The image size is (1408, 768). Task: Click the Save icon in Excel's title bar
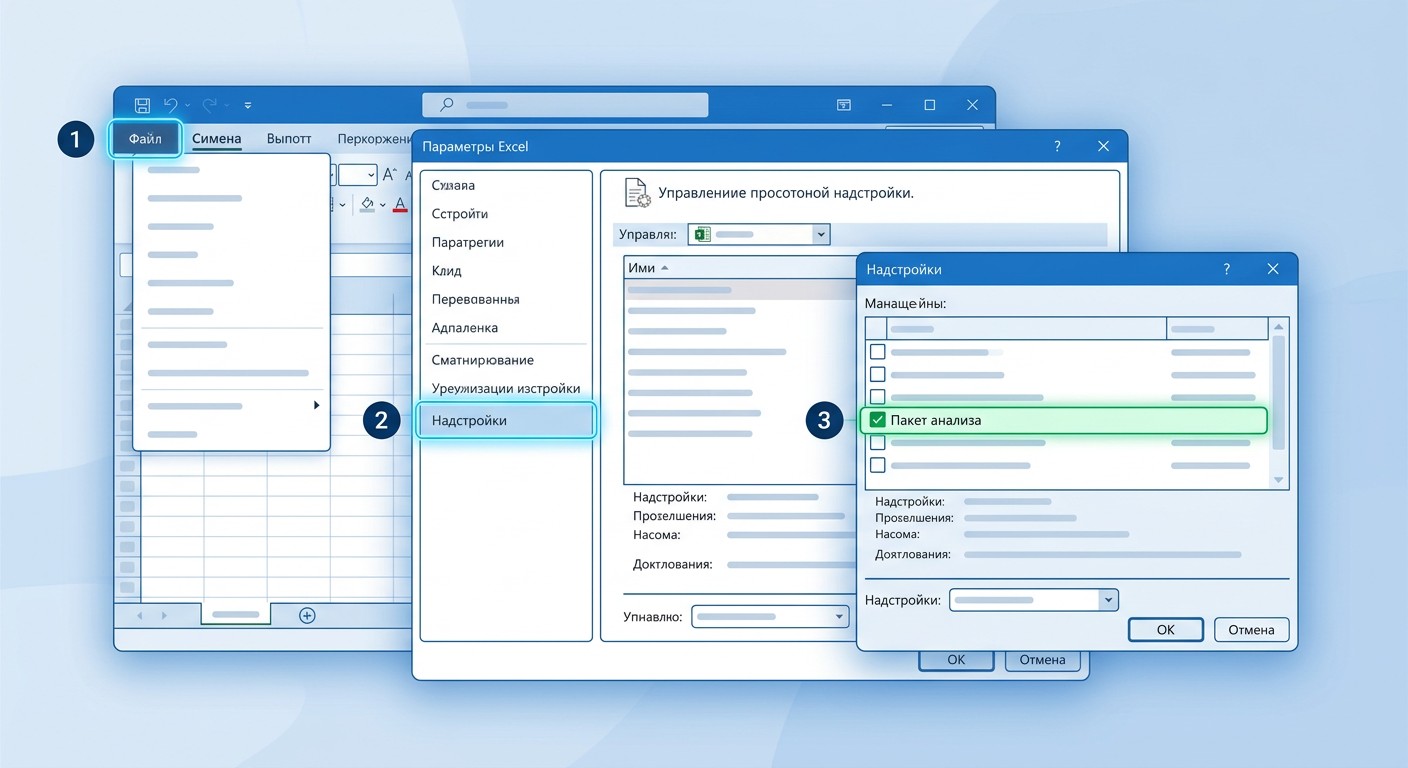142,105
